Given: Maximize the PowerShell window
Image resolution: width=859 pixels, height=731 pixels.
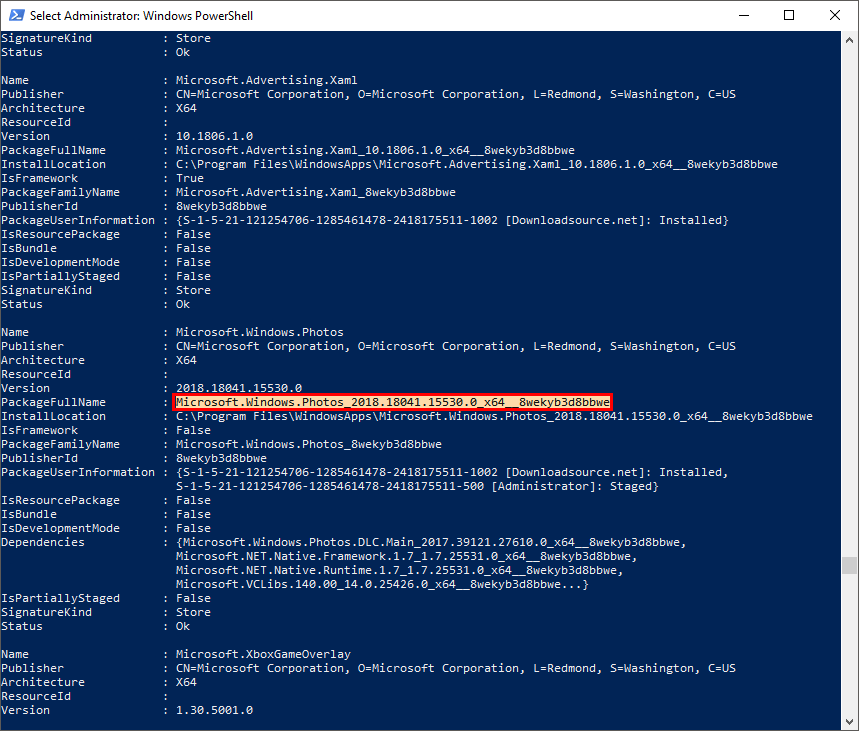Looking at the screenshot, I should pos(789,15).
